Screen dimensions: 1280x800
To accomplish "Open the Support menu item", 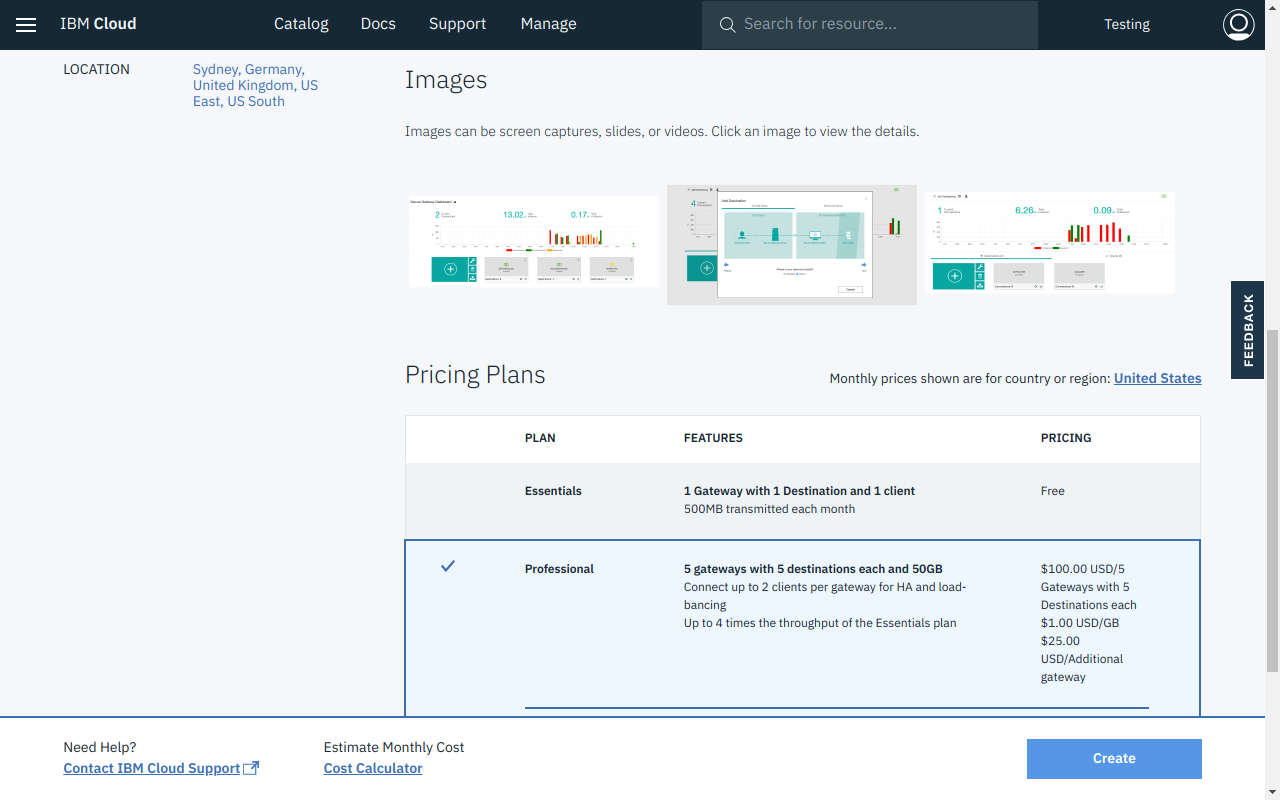I will pyautogui.click(x=457, y=24).
